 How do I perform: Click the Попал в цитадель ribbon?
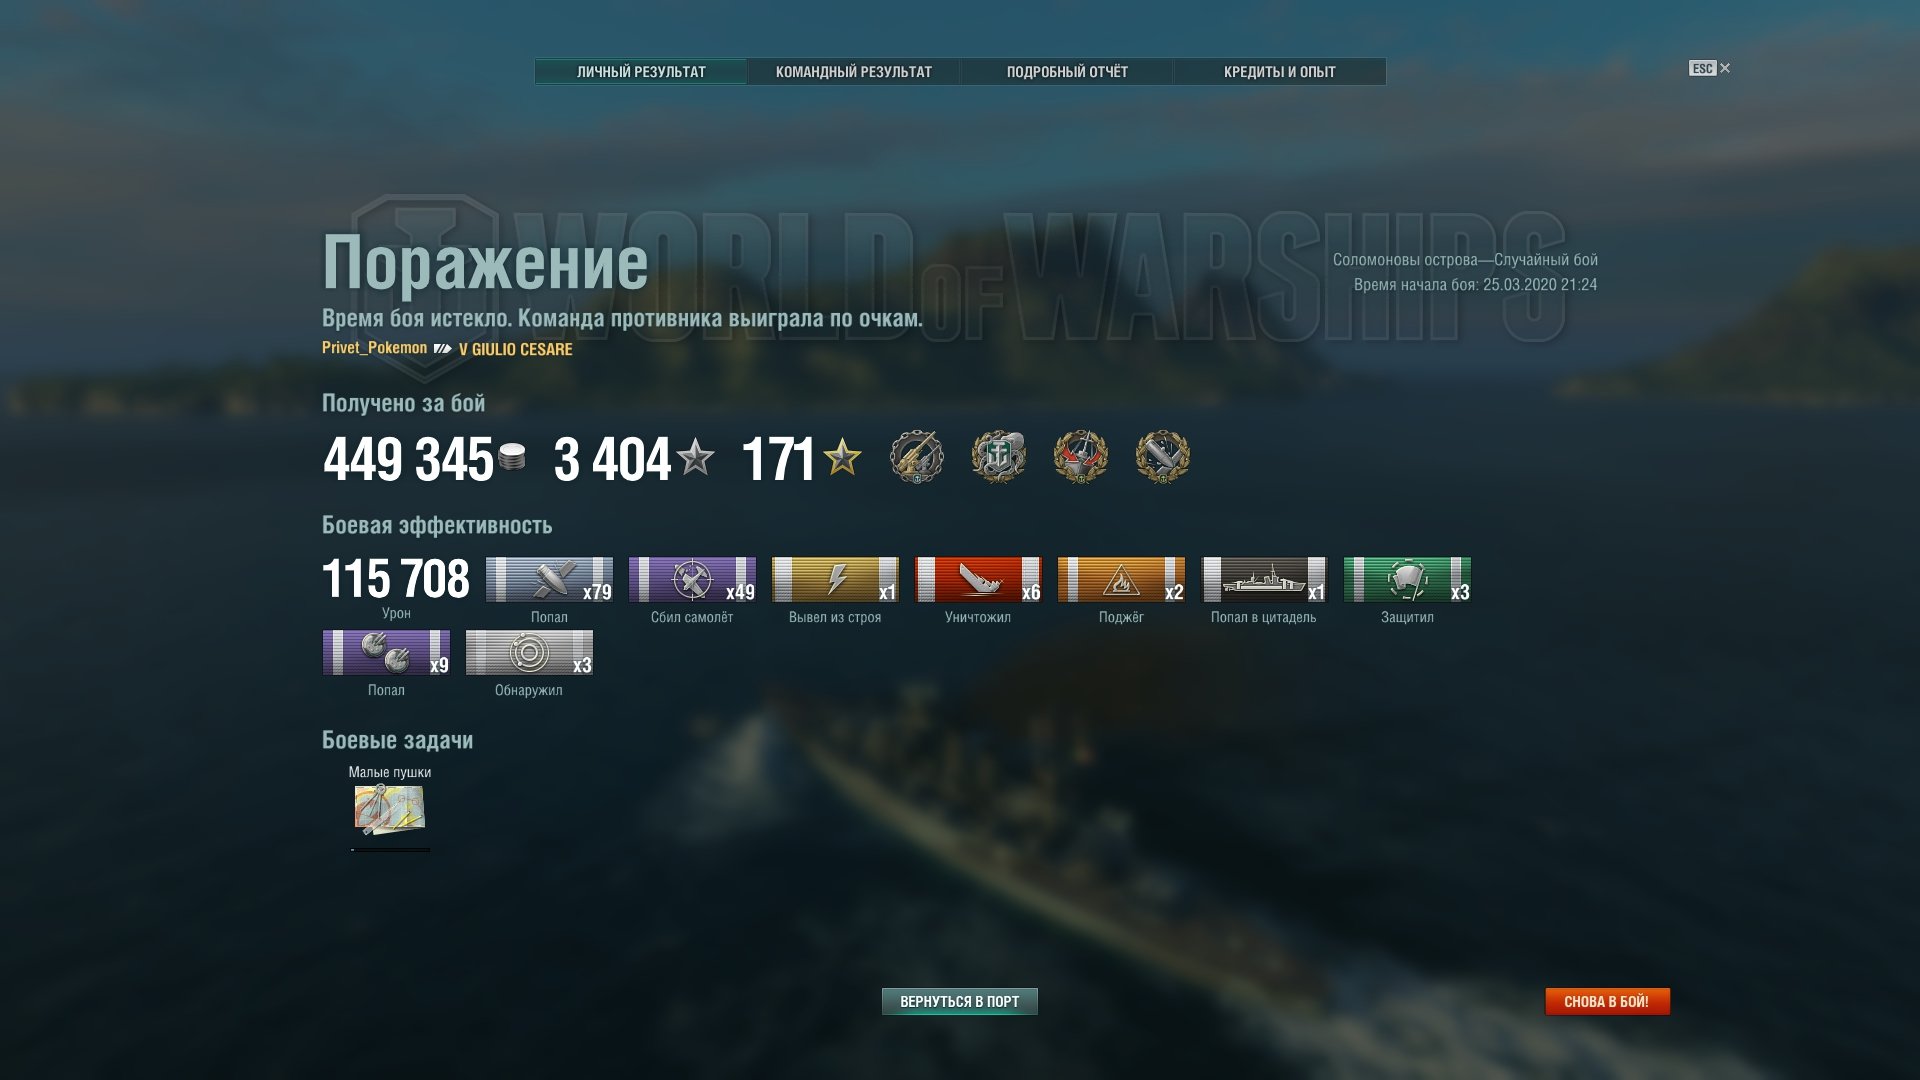1264,580
